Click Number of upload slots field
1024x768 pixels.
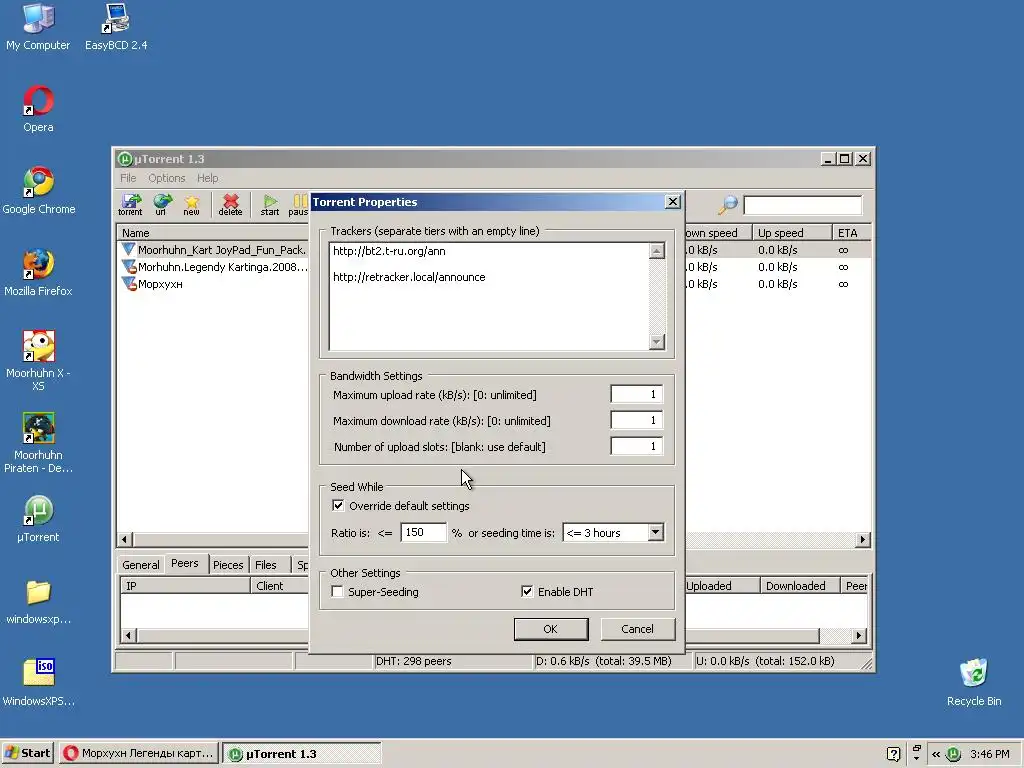pos(636,447)
